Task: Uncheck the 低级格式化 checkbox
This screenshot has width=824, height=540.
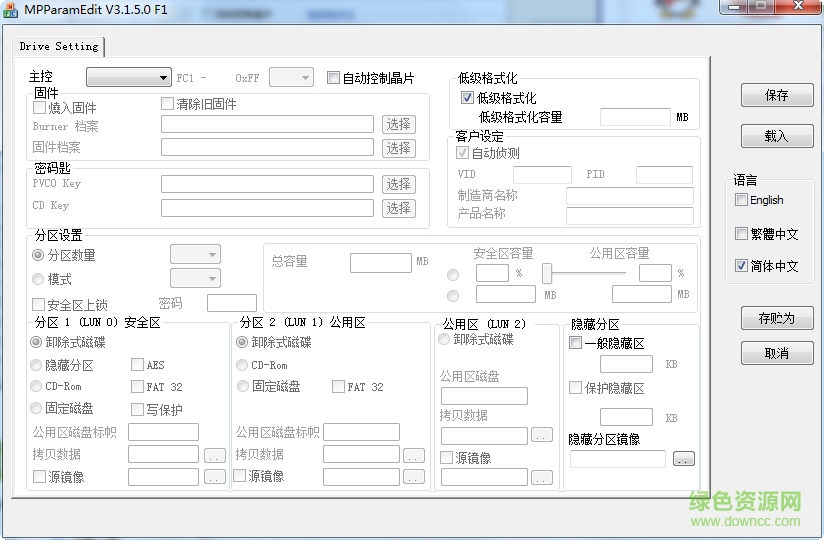Action: coord(467,98)
